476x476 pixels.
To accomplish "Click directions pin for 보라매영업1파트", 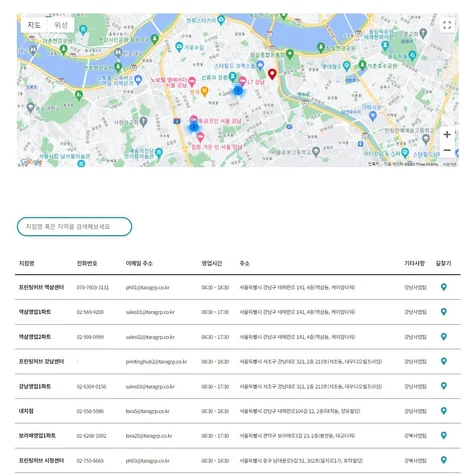I will (x=443, y=435).
